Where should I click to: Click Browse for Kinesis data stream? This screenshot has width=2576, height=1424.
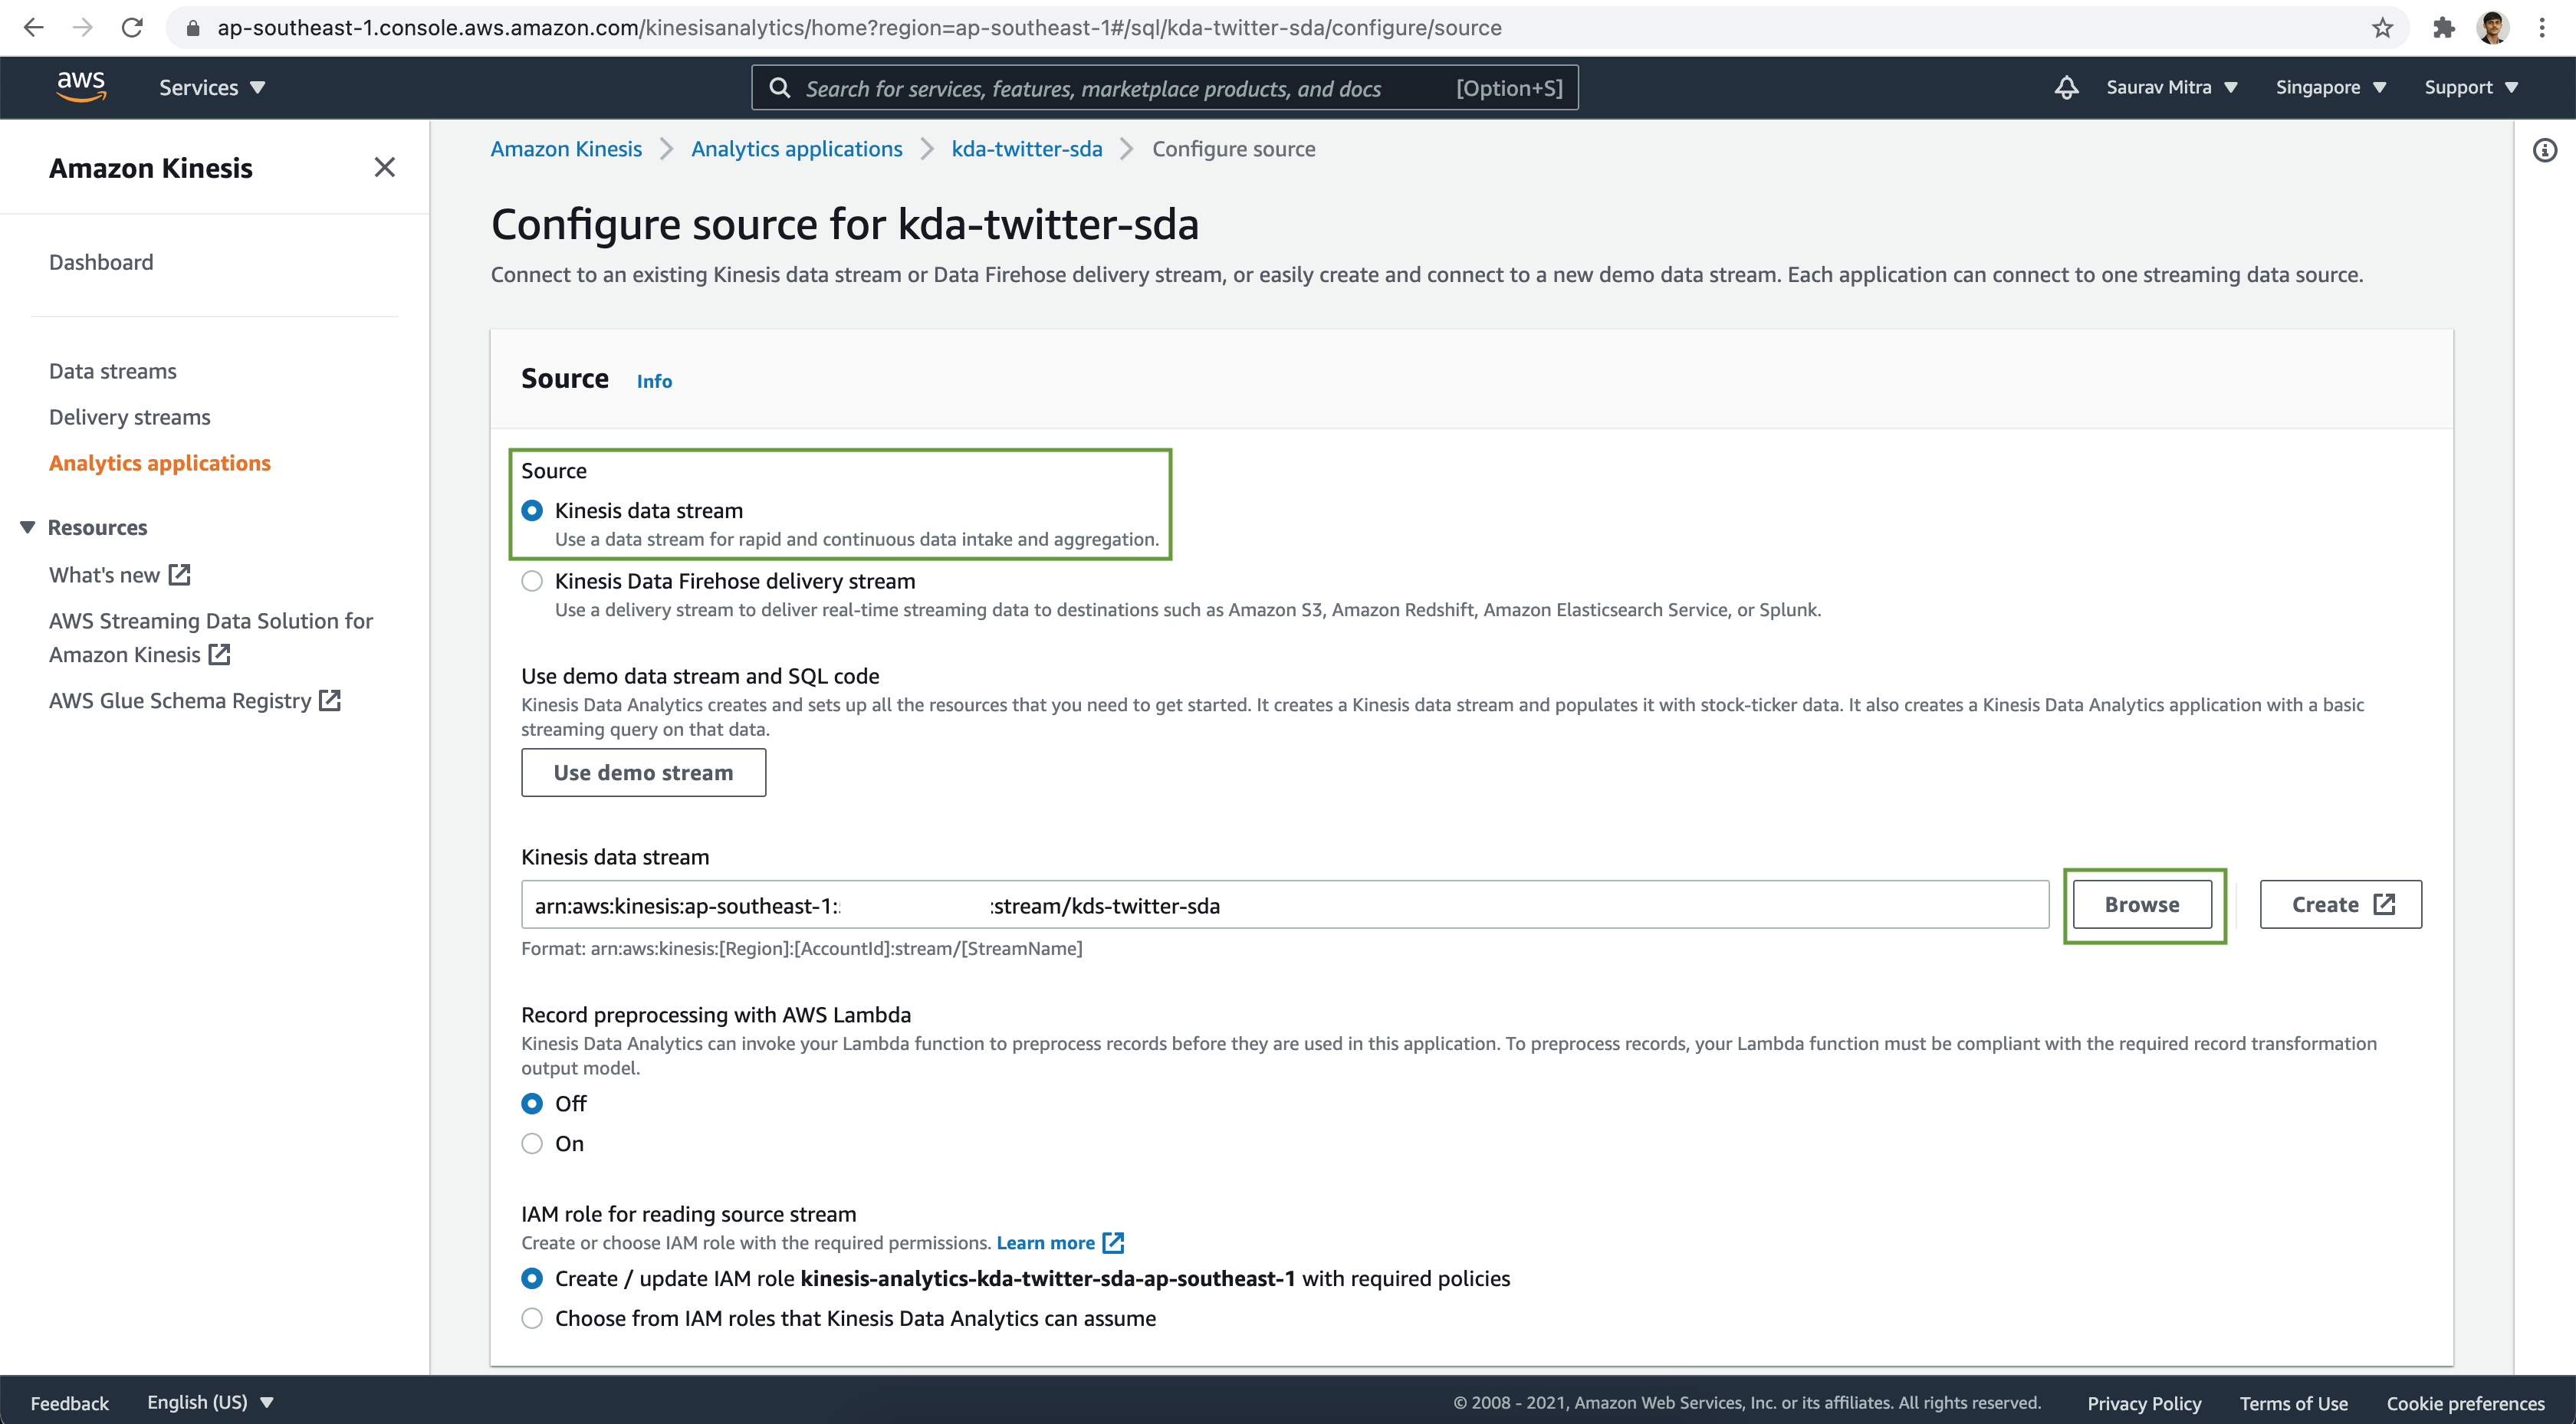pos(2142,904)
